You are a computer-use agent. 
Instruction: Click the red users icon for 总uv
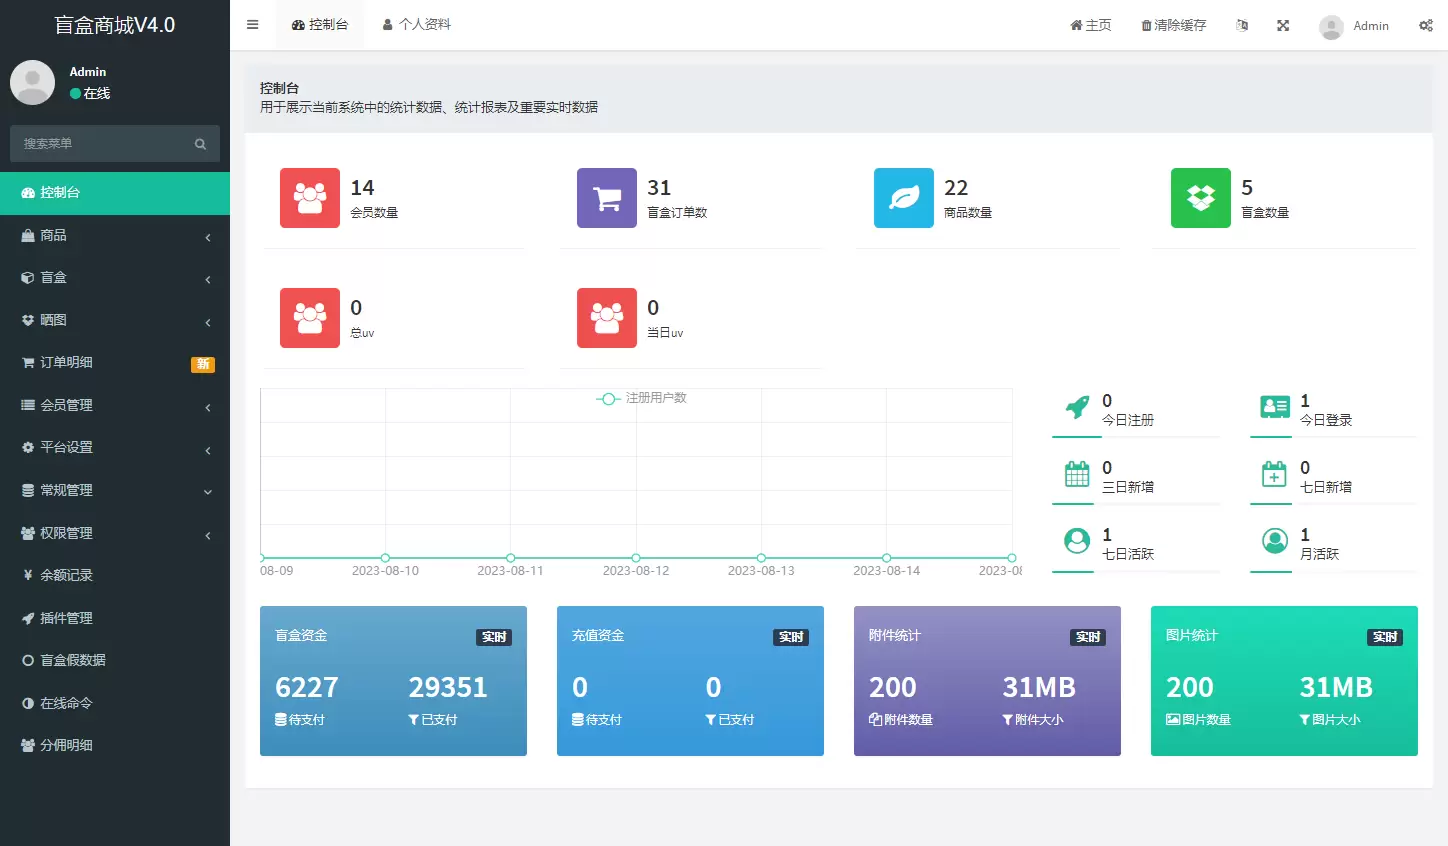click(x=310, y=318)
